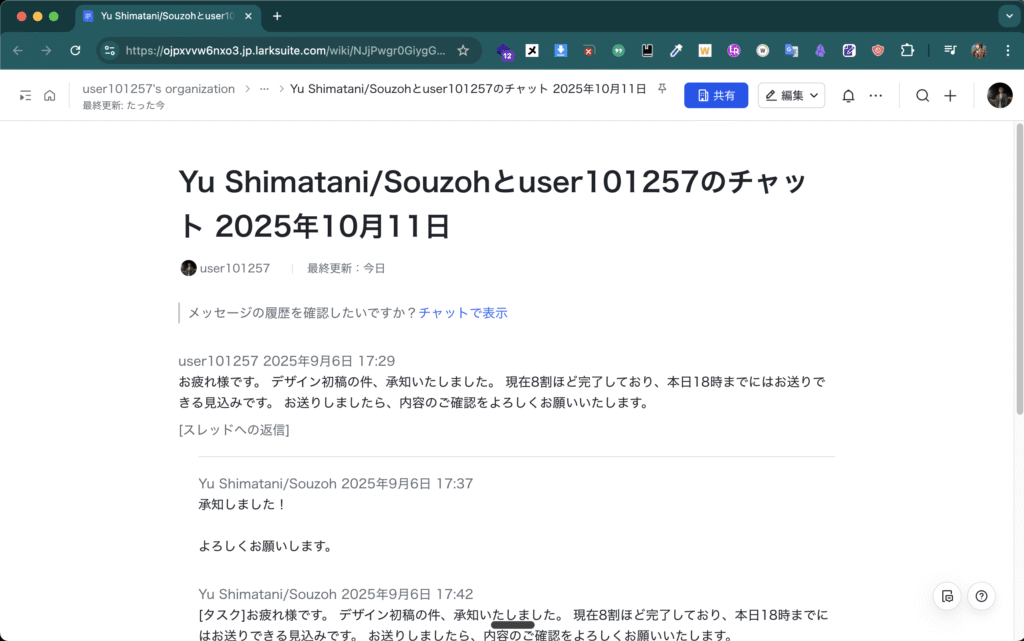This screenshot has height=641, width=1024.
Task: Click the search magnifier icon
Action: pyautogui.click(x=923, y=96)
